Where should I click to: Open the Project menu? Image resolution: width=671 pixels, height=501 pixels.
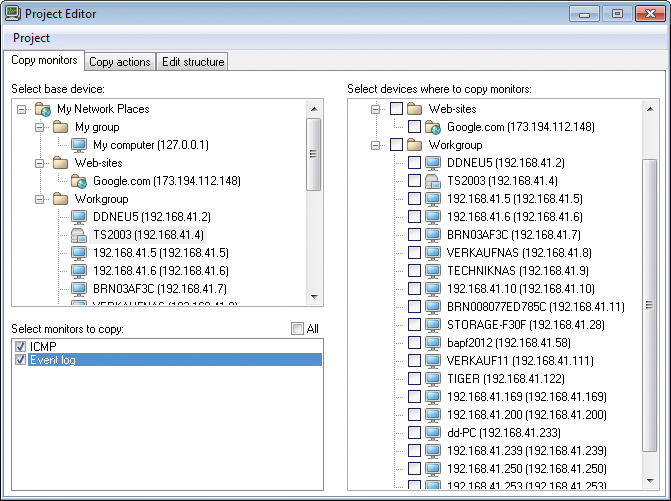click(31, 38)
